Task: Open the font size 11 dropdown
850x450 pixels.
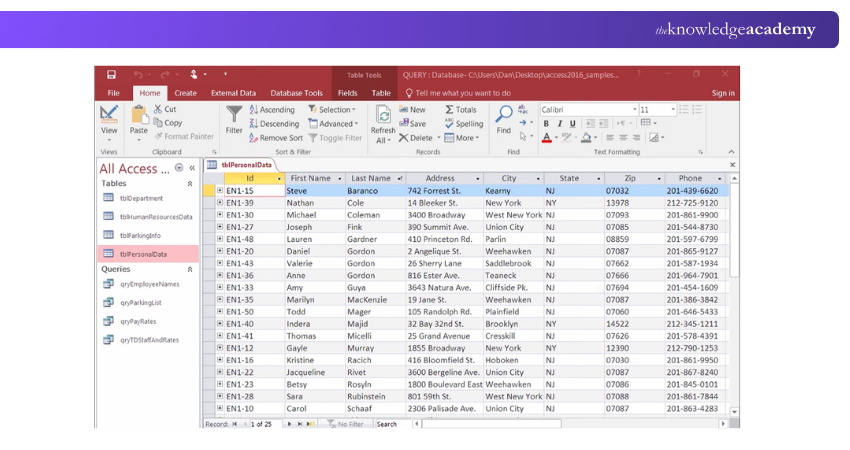Action: click(673, 110)
